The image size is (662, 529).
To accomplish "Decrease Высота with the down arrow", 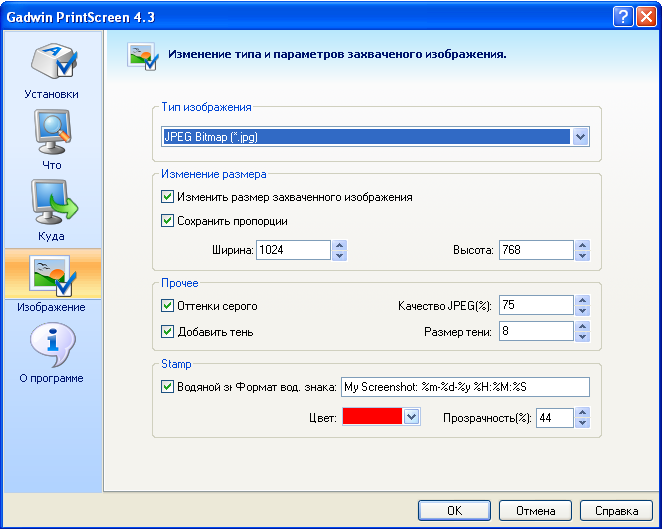I will tap(582, 255).
